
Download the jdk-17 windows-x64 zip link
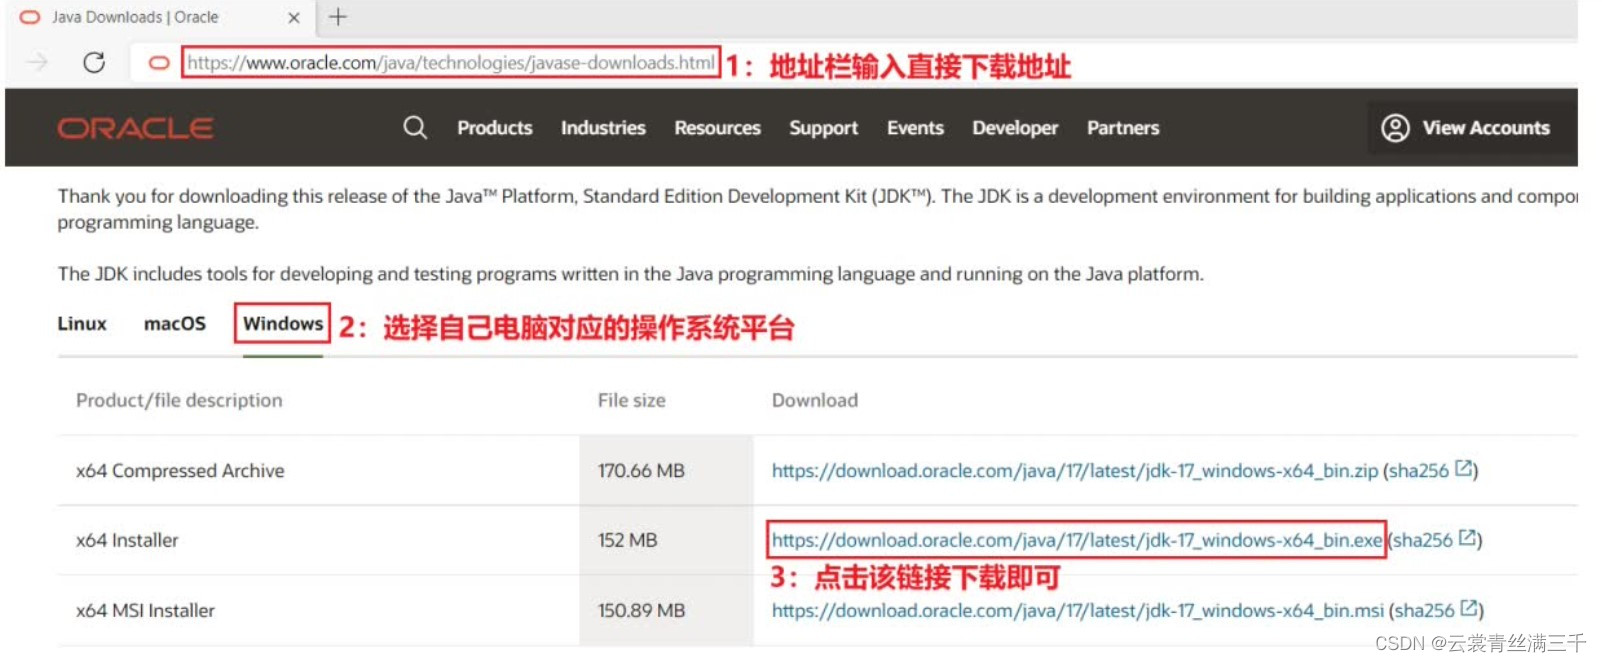(x=1075, y=471)
